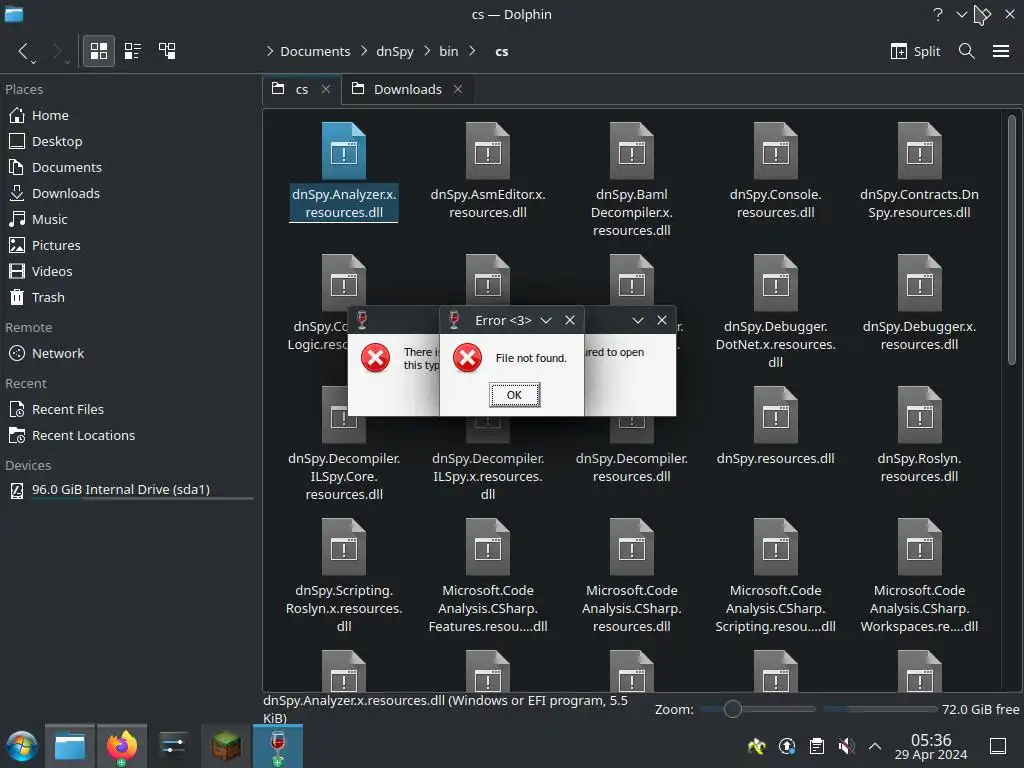Select dnSpy.resources.dll file
The image size is (1024, 768).
(x=775, y=426)
